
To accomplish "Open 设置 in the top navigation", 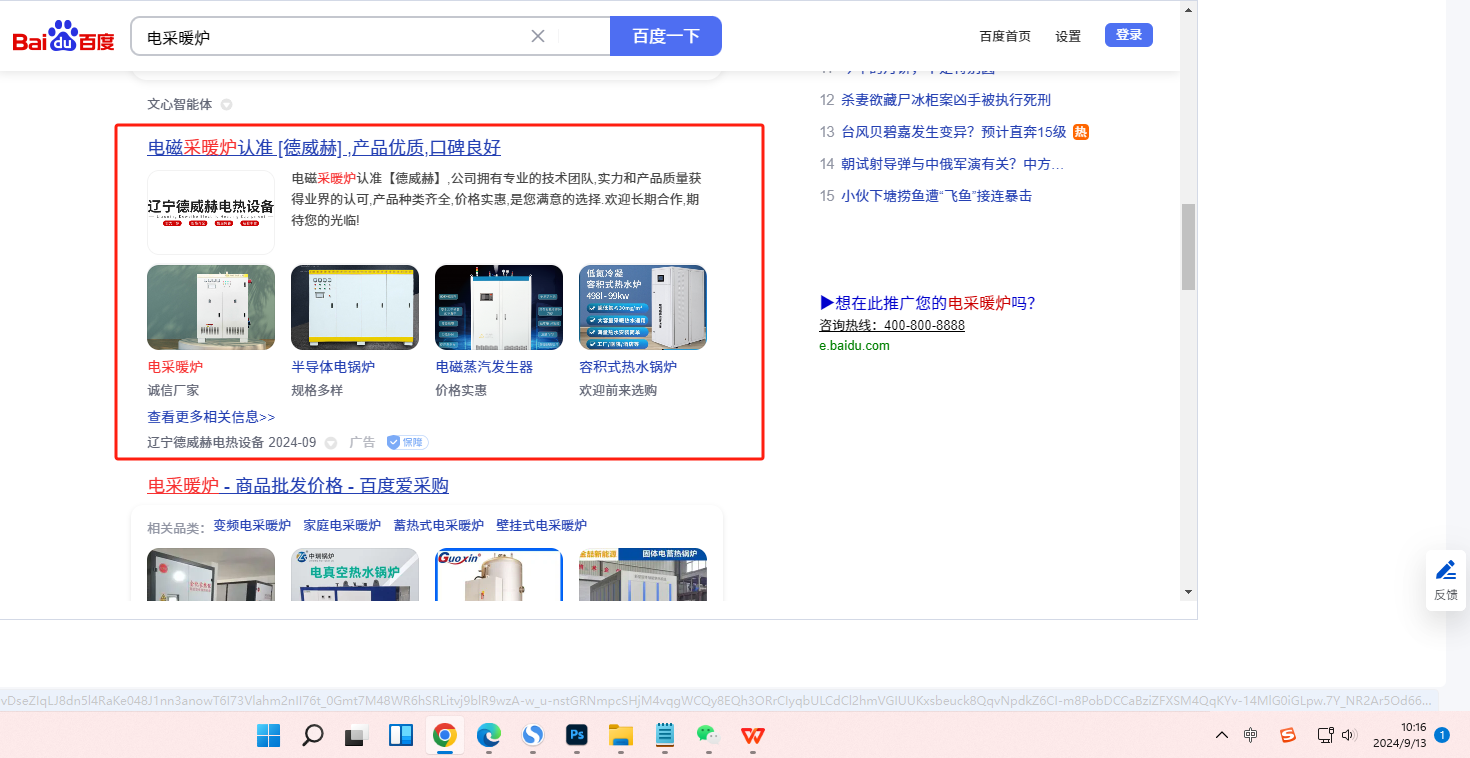I will (x=1068, y=36).
